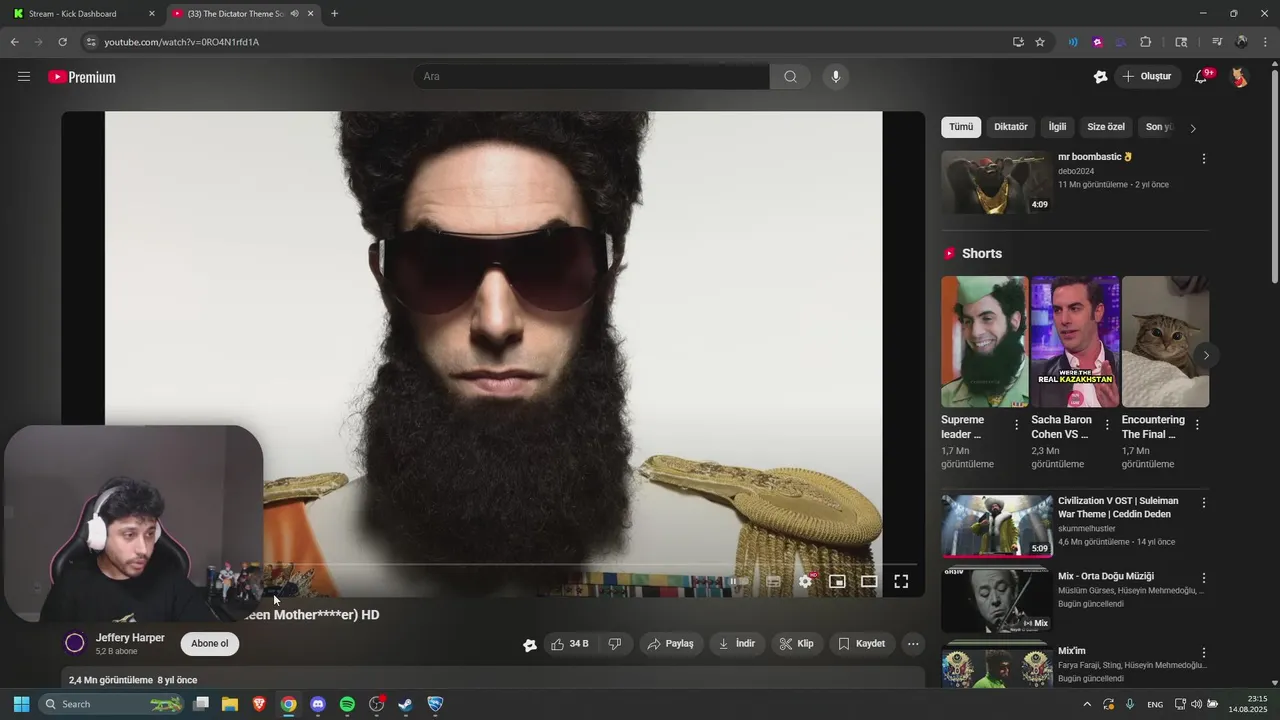
Task: Open Steam from the taskbar
Action: click(x=405, y=704)
